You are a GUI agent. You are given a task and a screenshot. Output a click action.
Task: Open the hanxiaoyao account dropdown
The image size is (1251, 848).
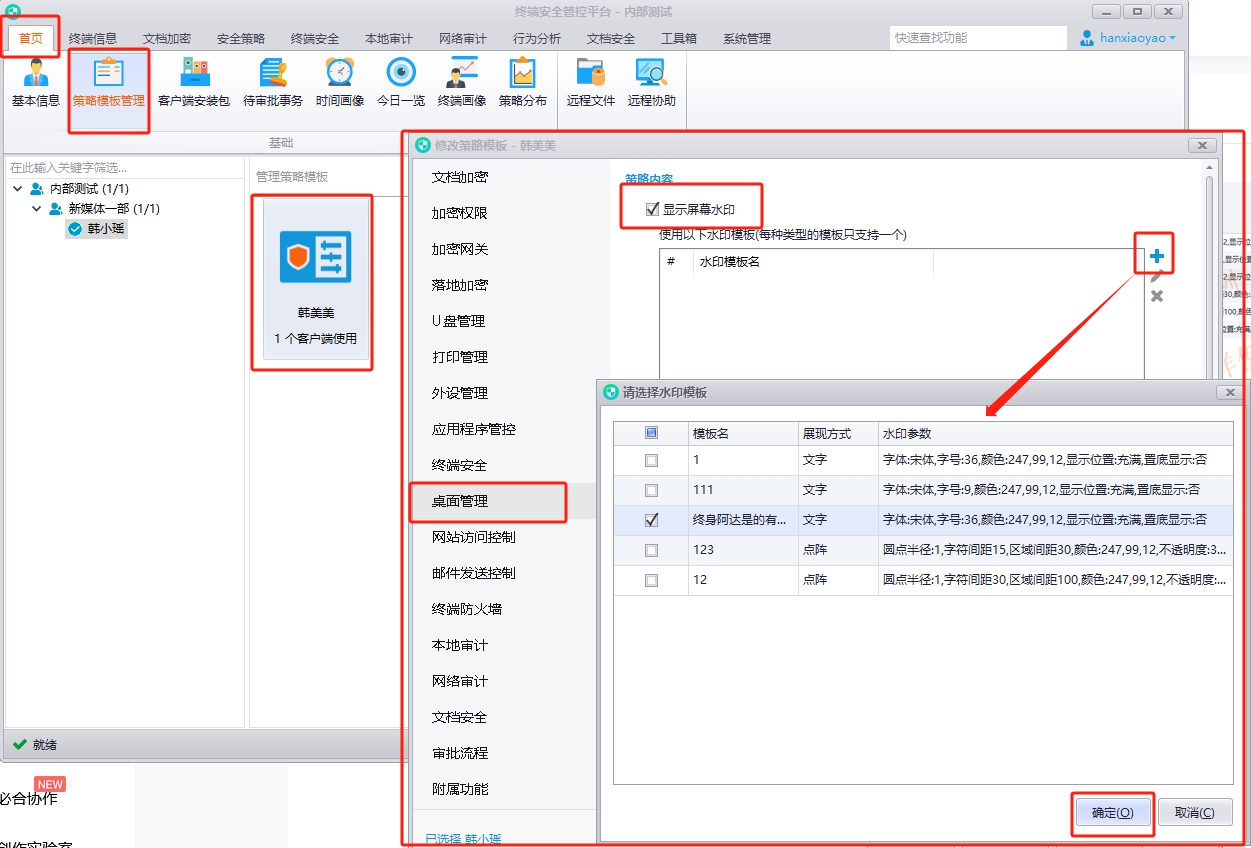tap(1139, 38)
